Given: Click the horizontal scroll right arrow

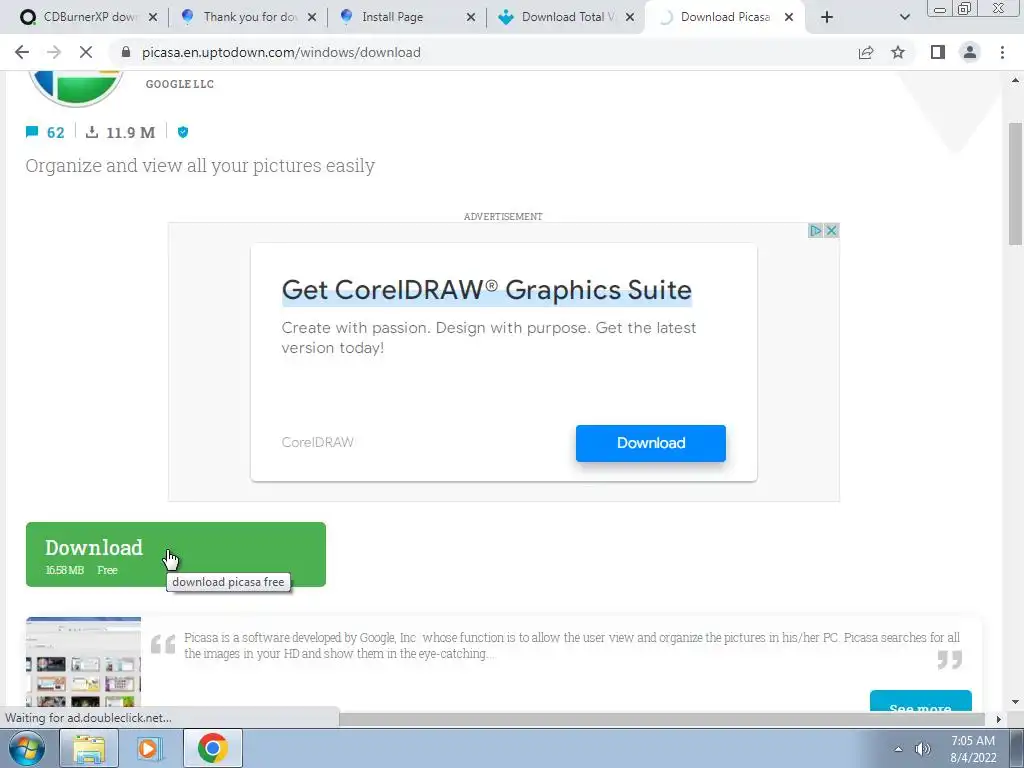Looking at the screenshot, I should (998, 719).
